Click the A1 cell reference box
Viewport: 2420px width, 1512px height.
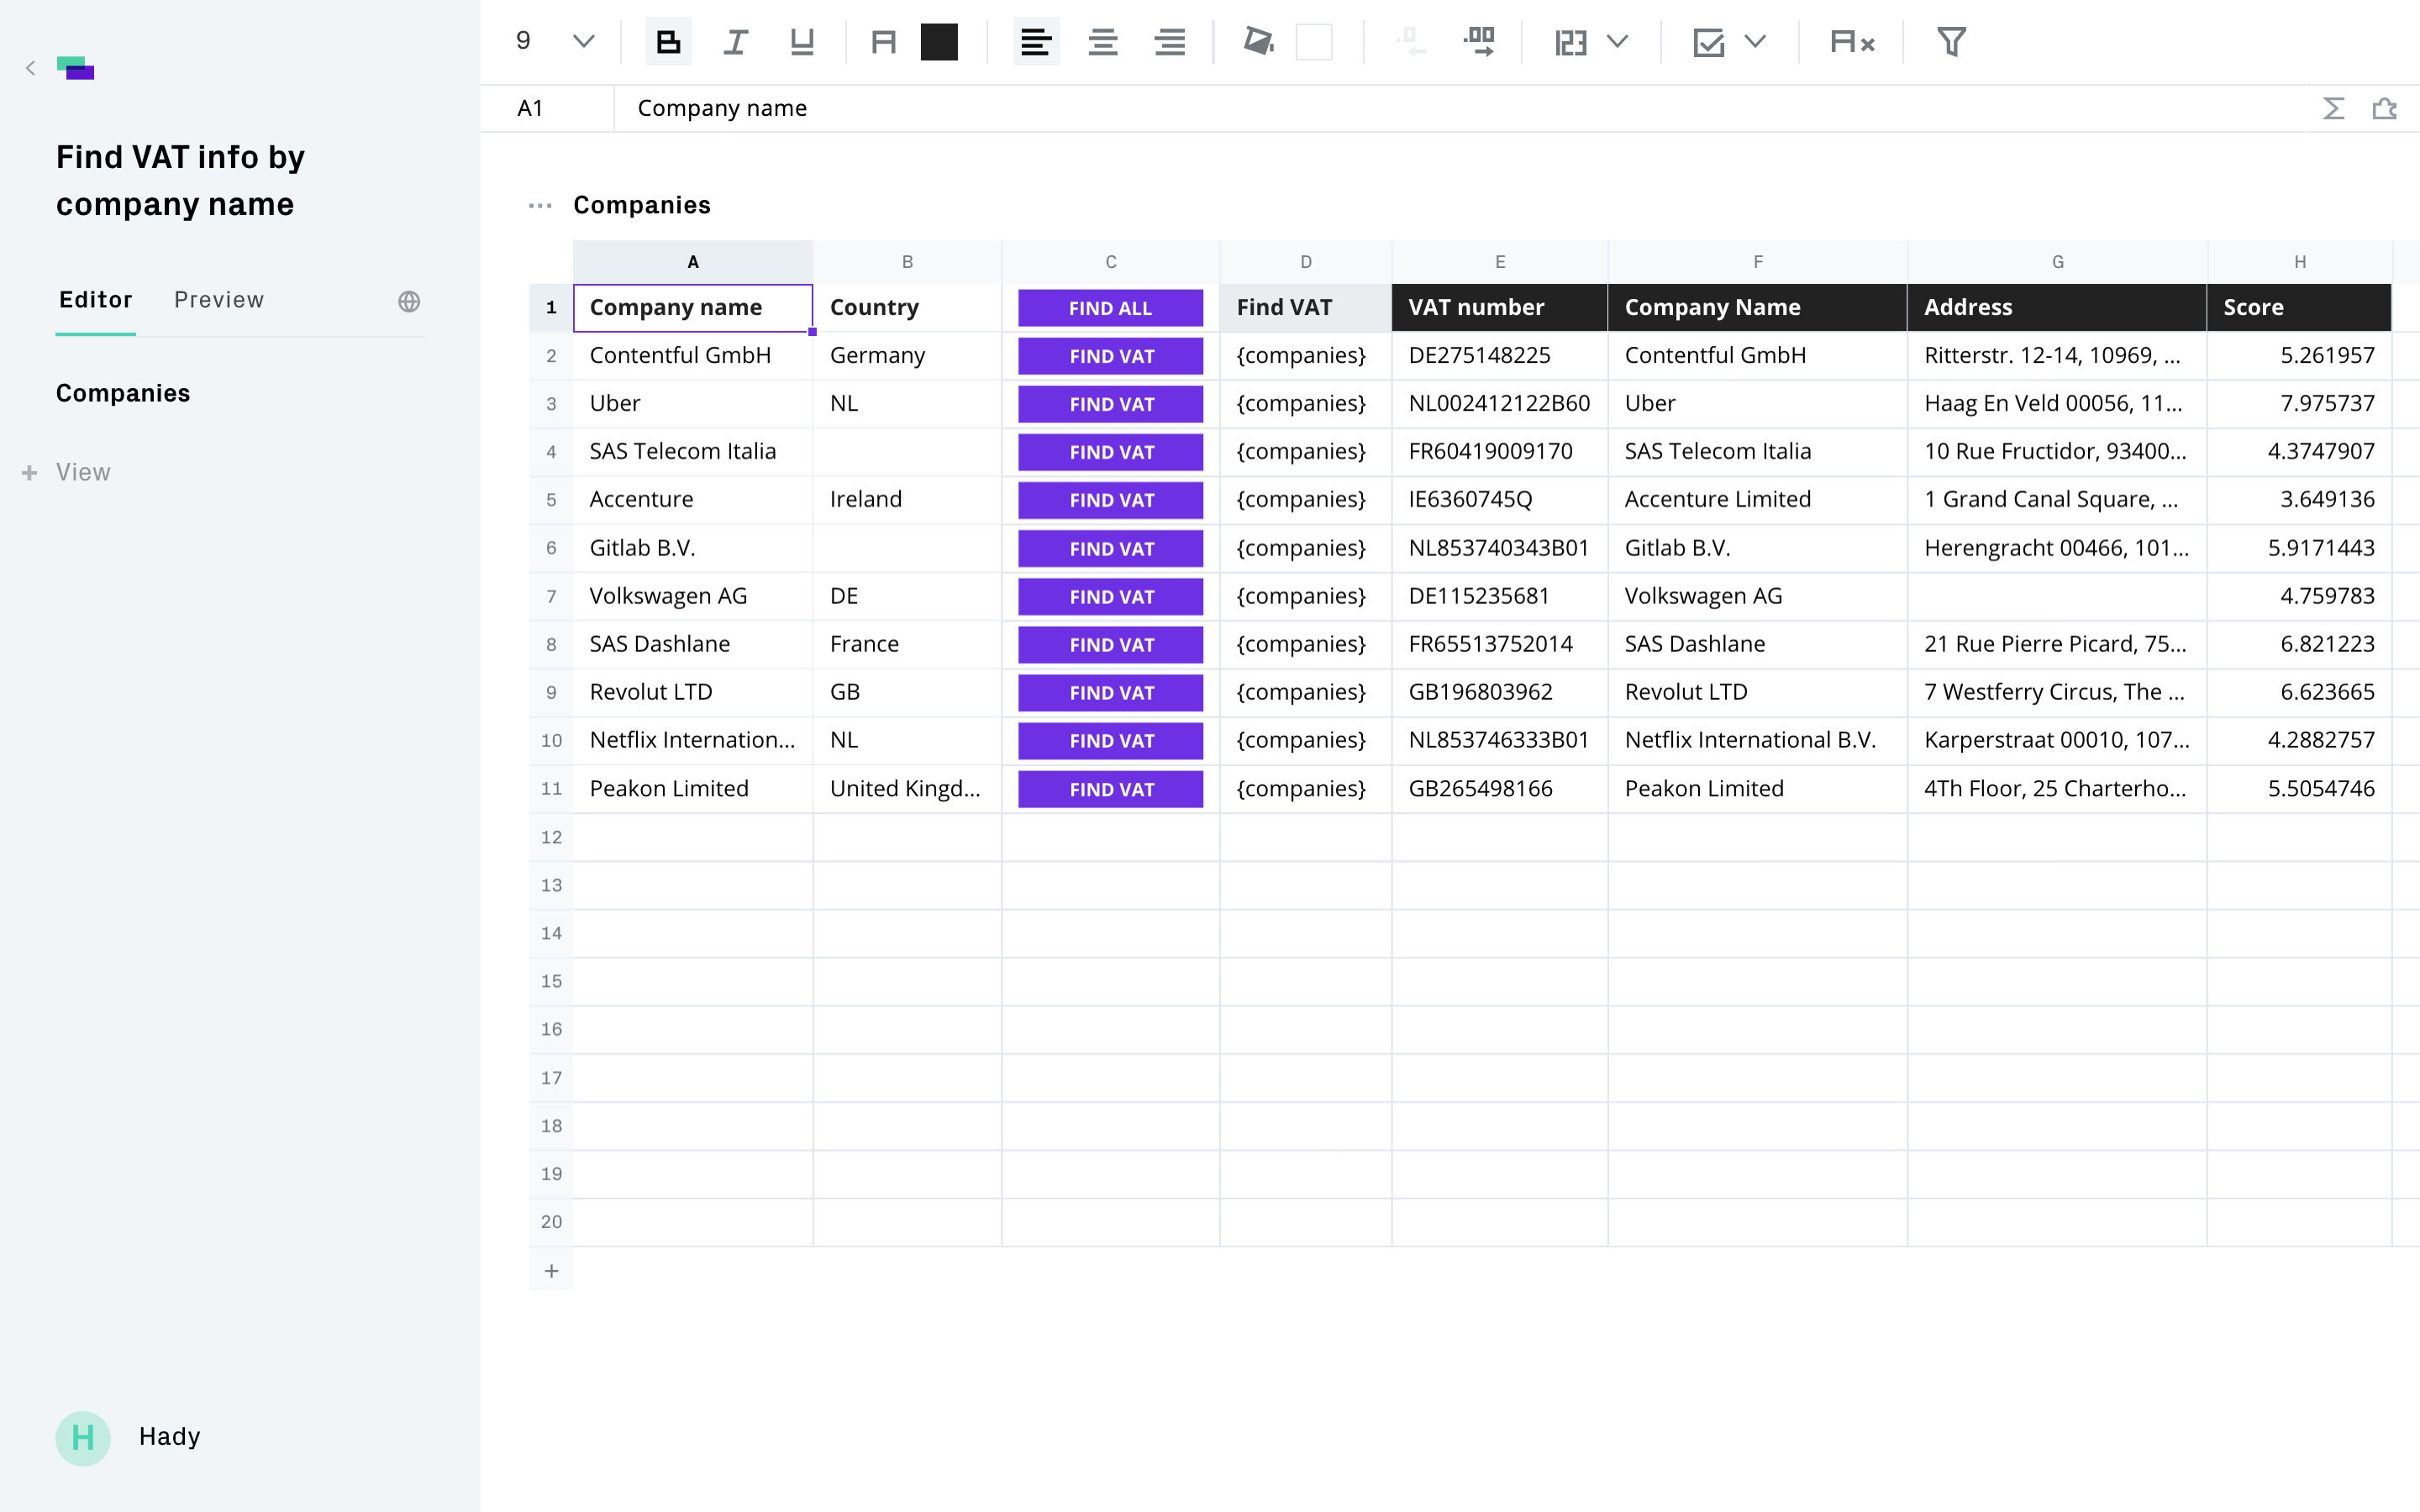pyautogui.click(x=547, y=108)
